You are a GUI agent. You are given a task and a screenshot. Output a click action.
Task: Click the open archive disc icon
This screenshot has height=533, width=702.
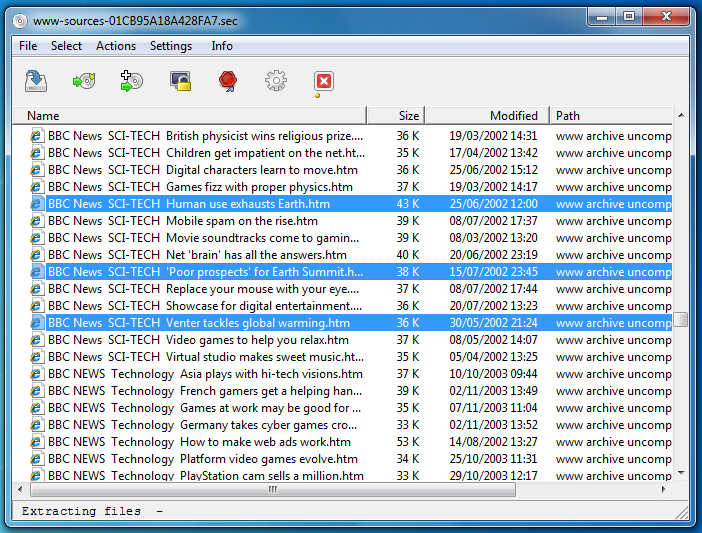[x=84, y=81]
